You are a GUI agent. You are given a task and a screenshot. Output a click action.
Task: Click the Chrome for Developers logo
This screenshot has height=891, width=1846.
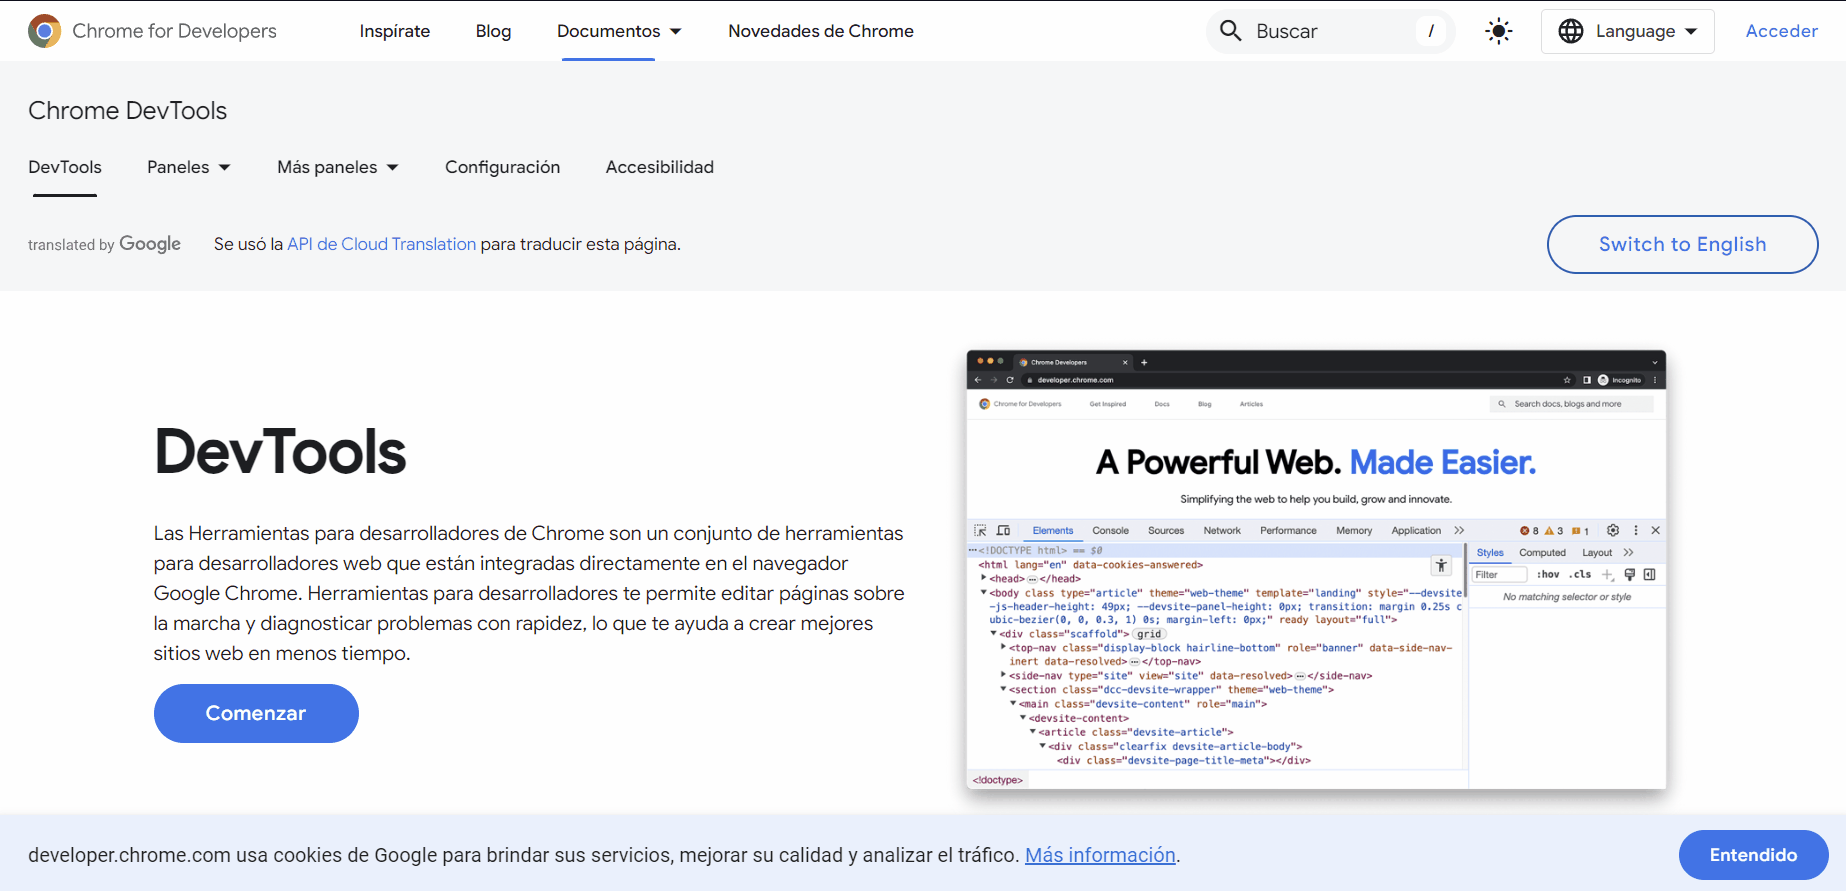45,31
